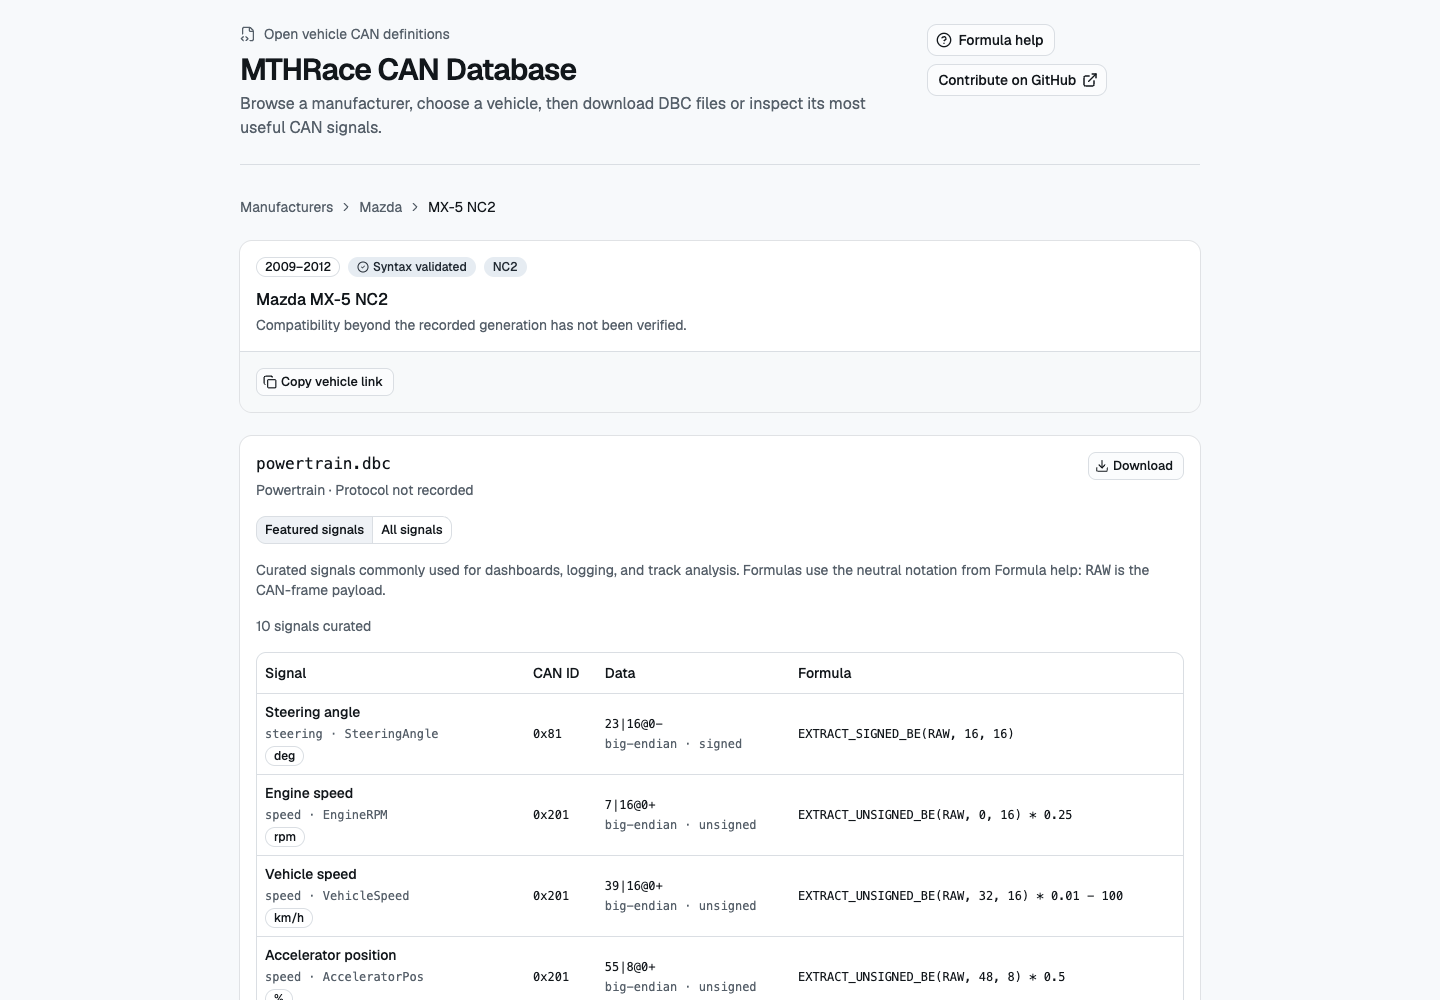The image size is (1440, 1000).
Task: Click the Formula column header
Action: (825, 673)
